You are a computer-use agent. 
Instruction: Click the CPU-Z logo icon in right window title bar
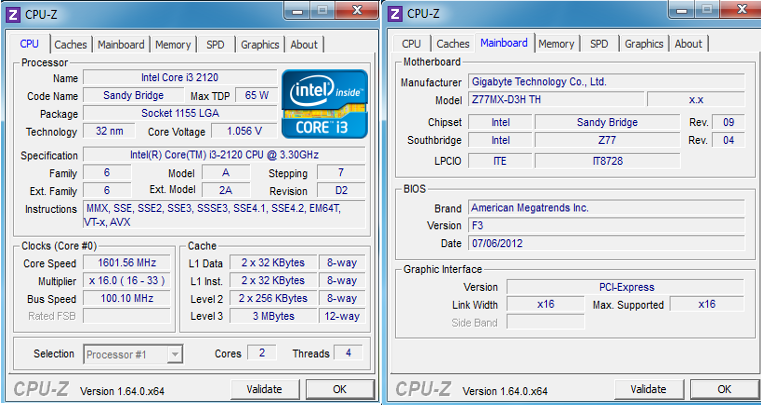point(396,13)
